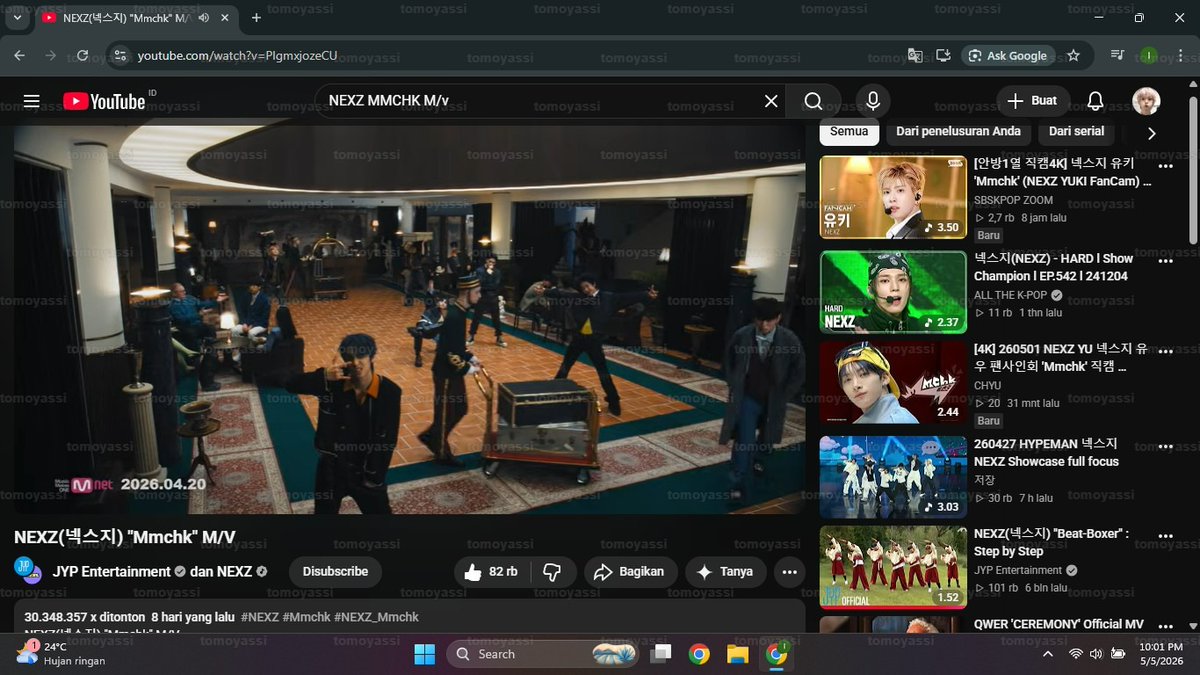Open the notifications bell

pos(1095,101)
